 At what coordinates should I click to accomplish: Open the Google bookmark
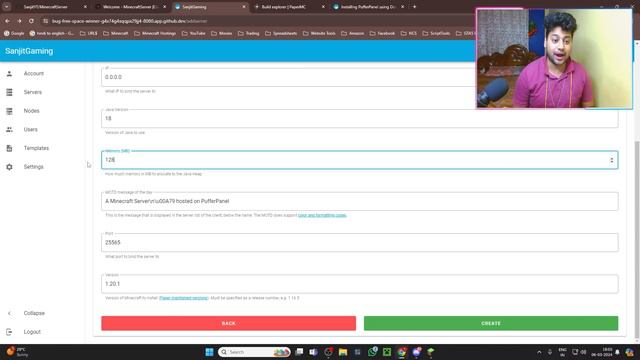coord(14,33)
